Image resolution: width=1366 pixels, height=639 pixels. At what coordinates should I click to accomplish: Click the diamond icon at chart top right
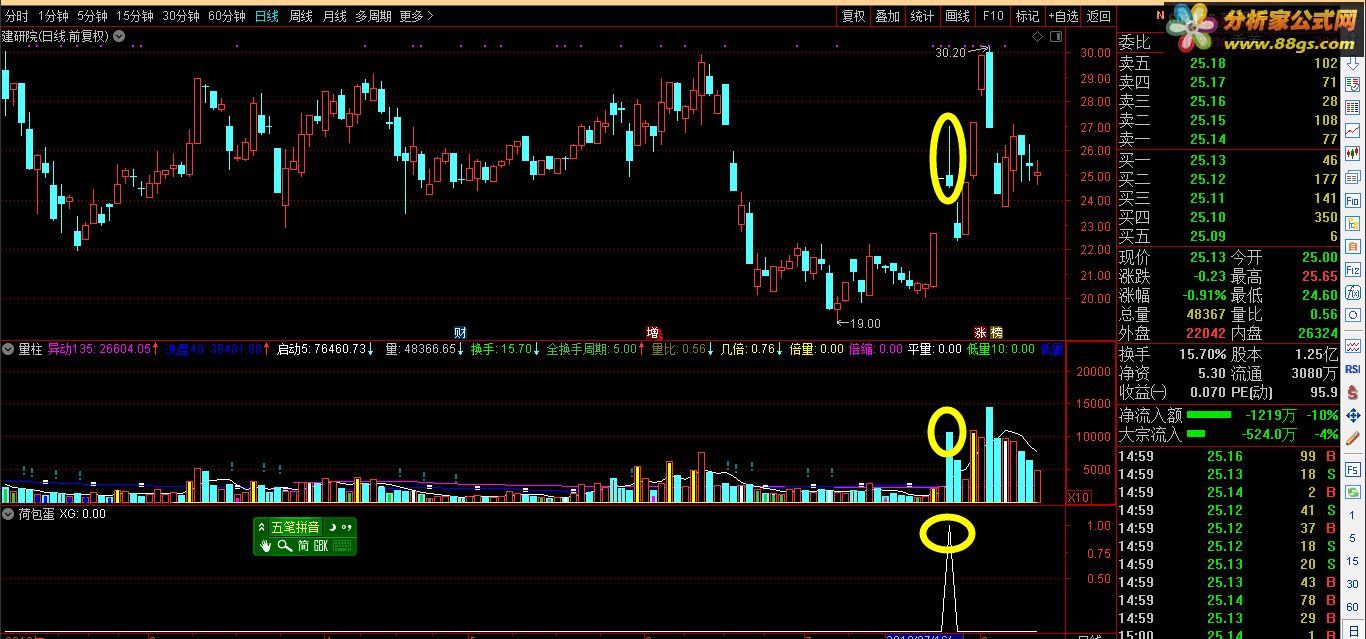pos(1038,36)
